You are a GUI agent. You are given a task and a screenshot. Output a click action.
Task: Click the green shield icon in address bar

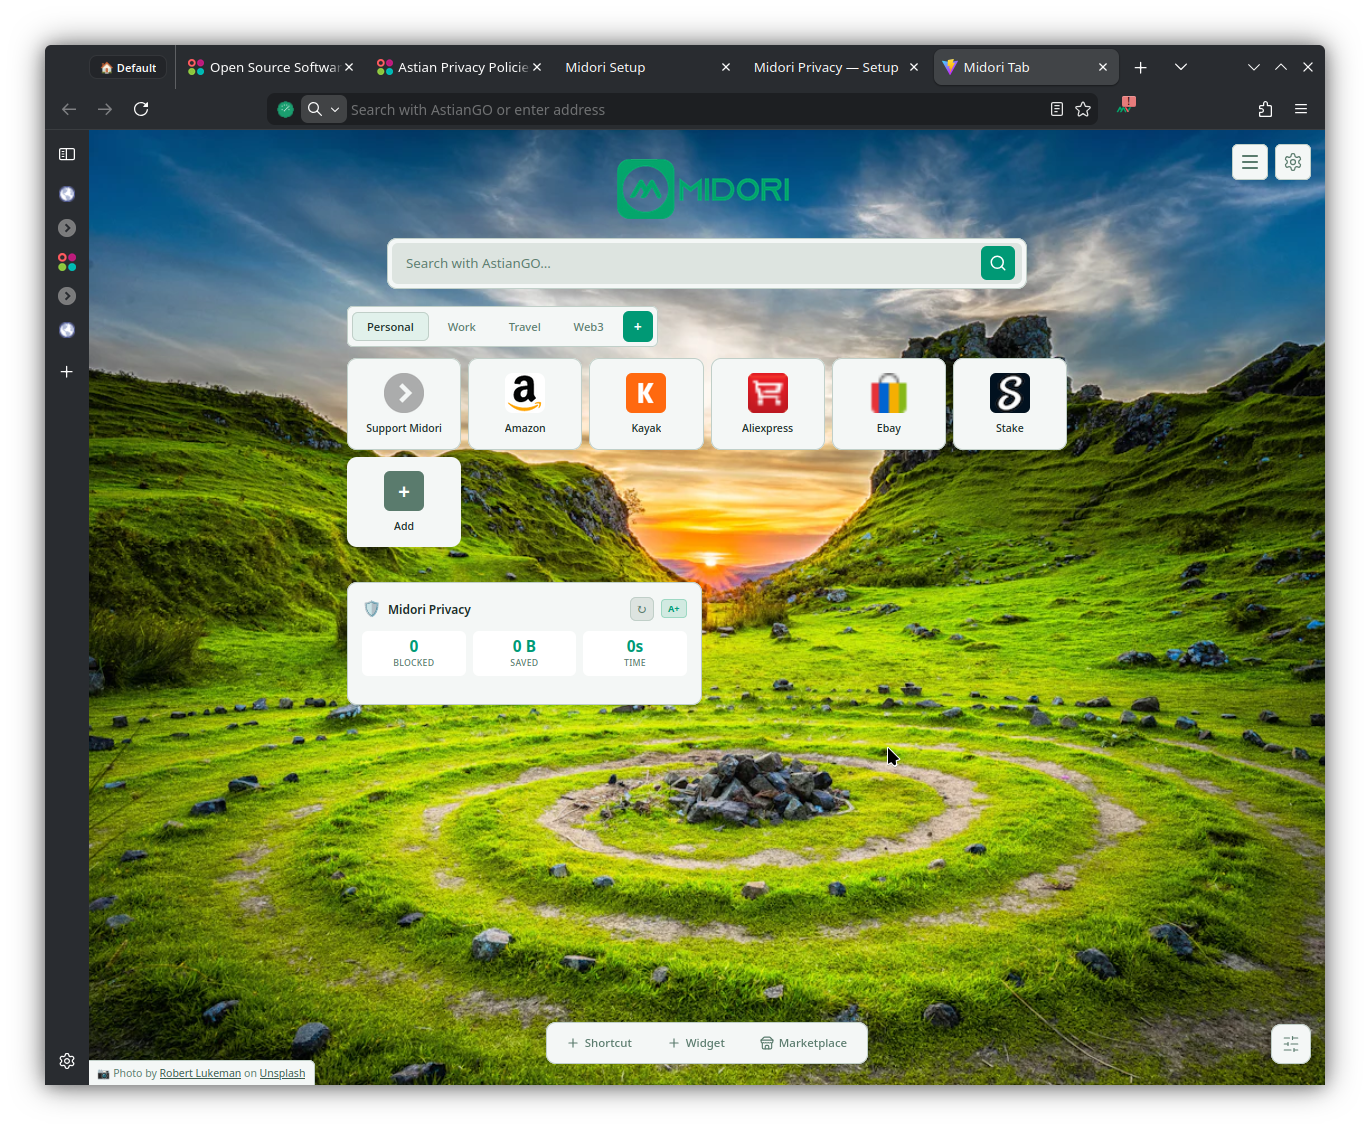pos(286,109)
